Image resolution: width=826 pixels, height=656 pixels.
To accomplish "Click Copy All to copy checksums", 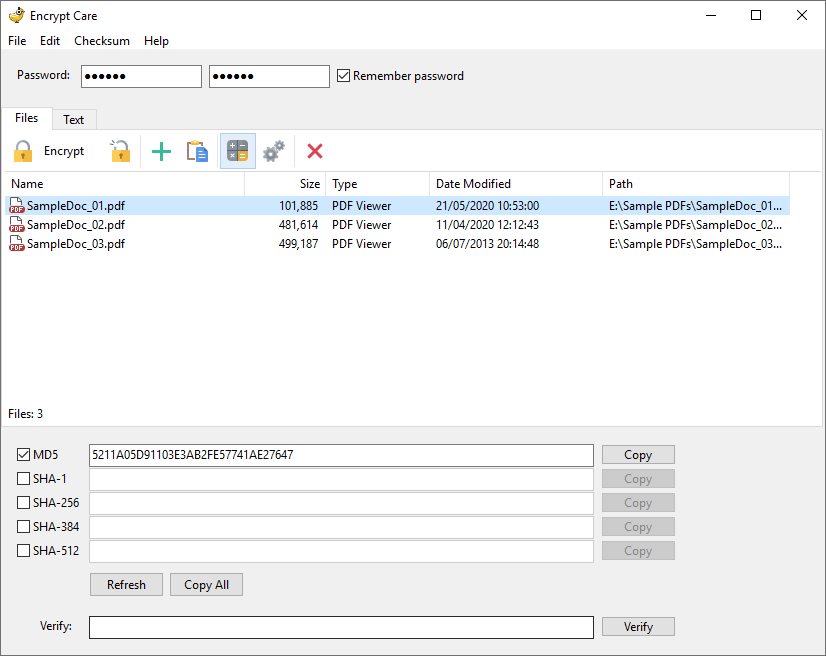I will (x=206, y=584).
